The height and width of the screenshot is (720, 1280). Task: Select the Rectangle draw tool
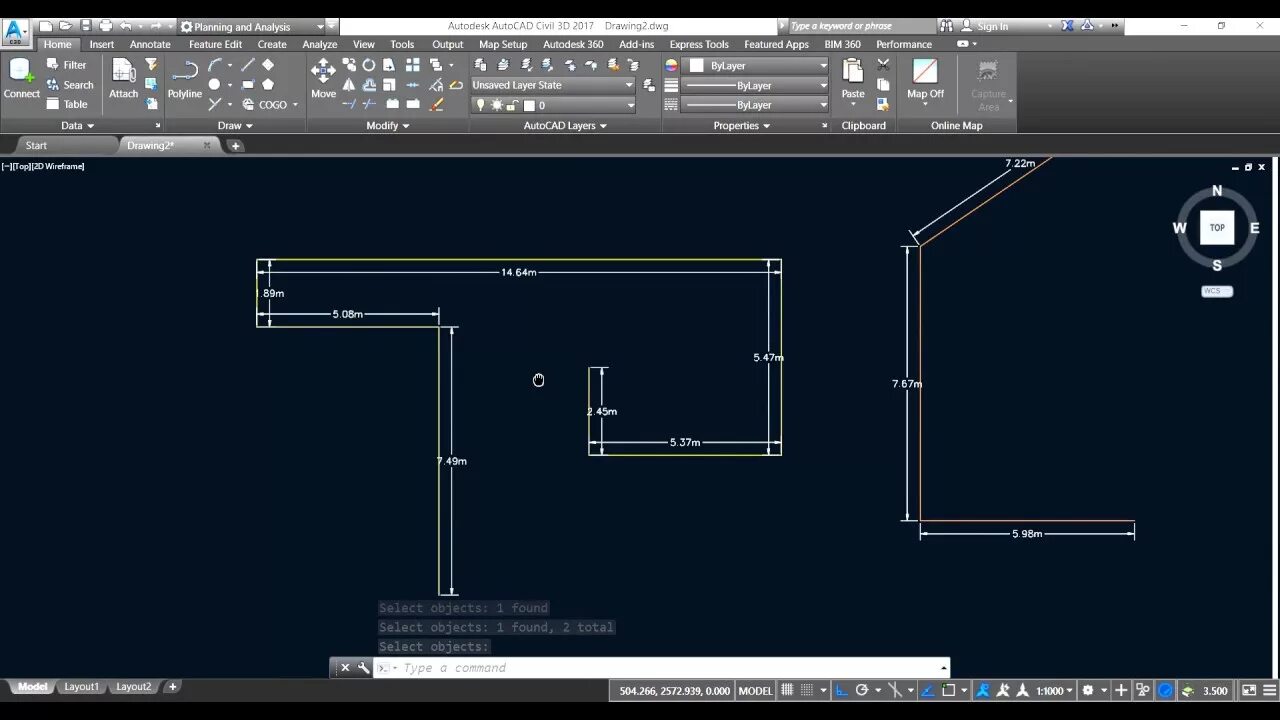pos(248,85)
